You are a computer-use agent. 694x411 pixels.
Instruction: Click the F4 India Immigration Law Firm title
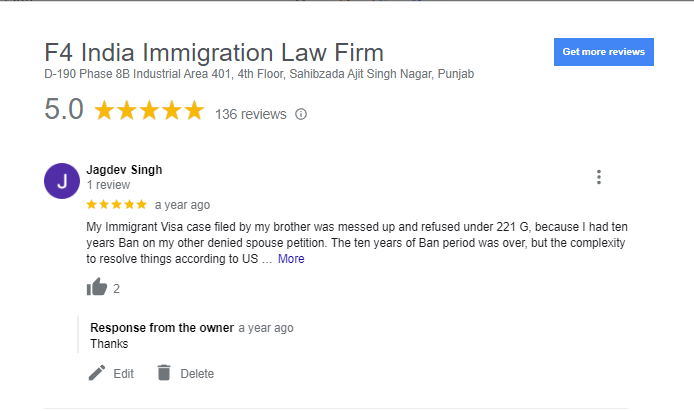tap(214, 53)
